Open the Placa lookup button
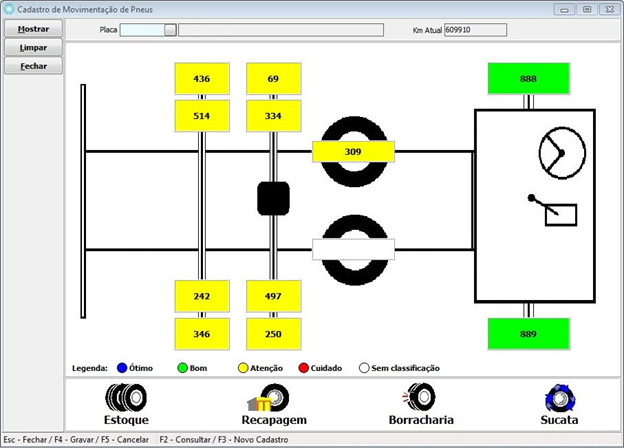The height and width of the screenshot is (448, 624). (x=170, y=30)
